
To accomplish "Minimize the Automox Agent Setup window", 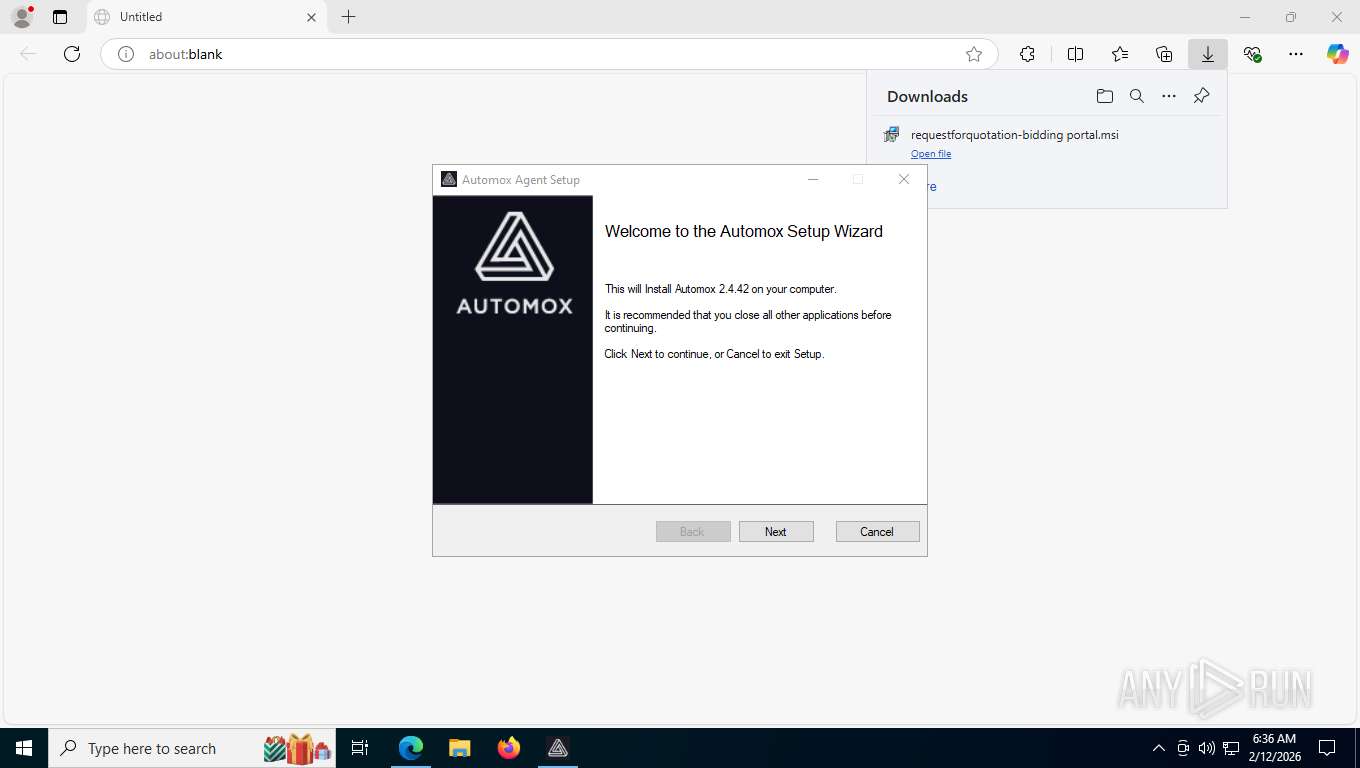I will pos(813,179).
